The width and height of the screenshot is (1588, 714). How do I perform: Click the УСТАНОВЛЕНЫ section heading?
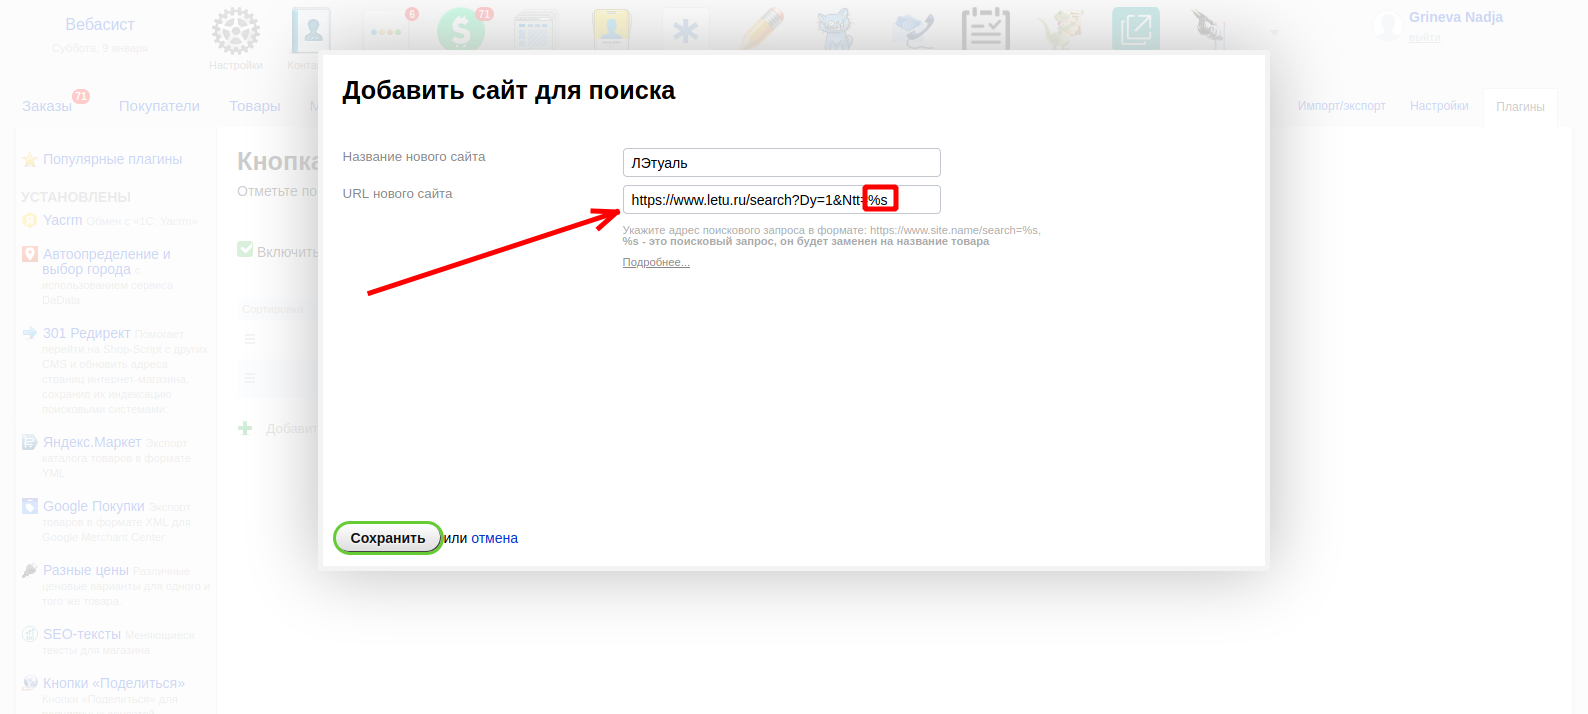tap(76, 197)
